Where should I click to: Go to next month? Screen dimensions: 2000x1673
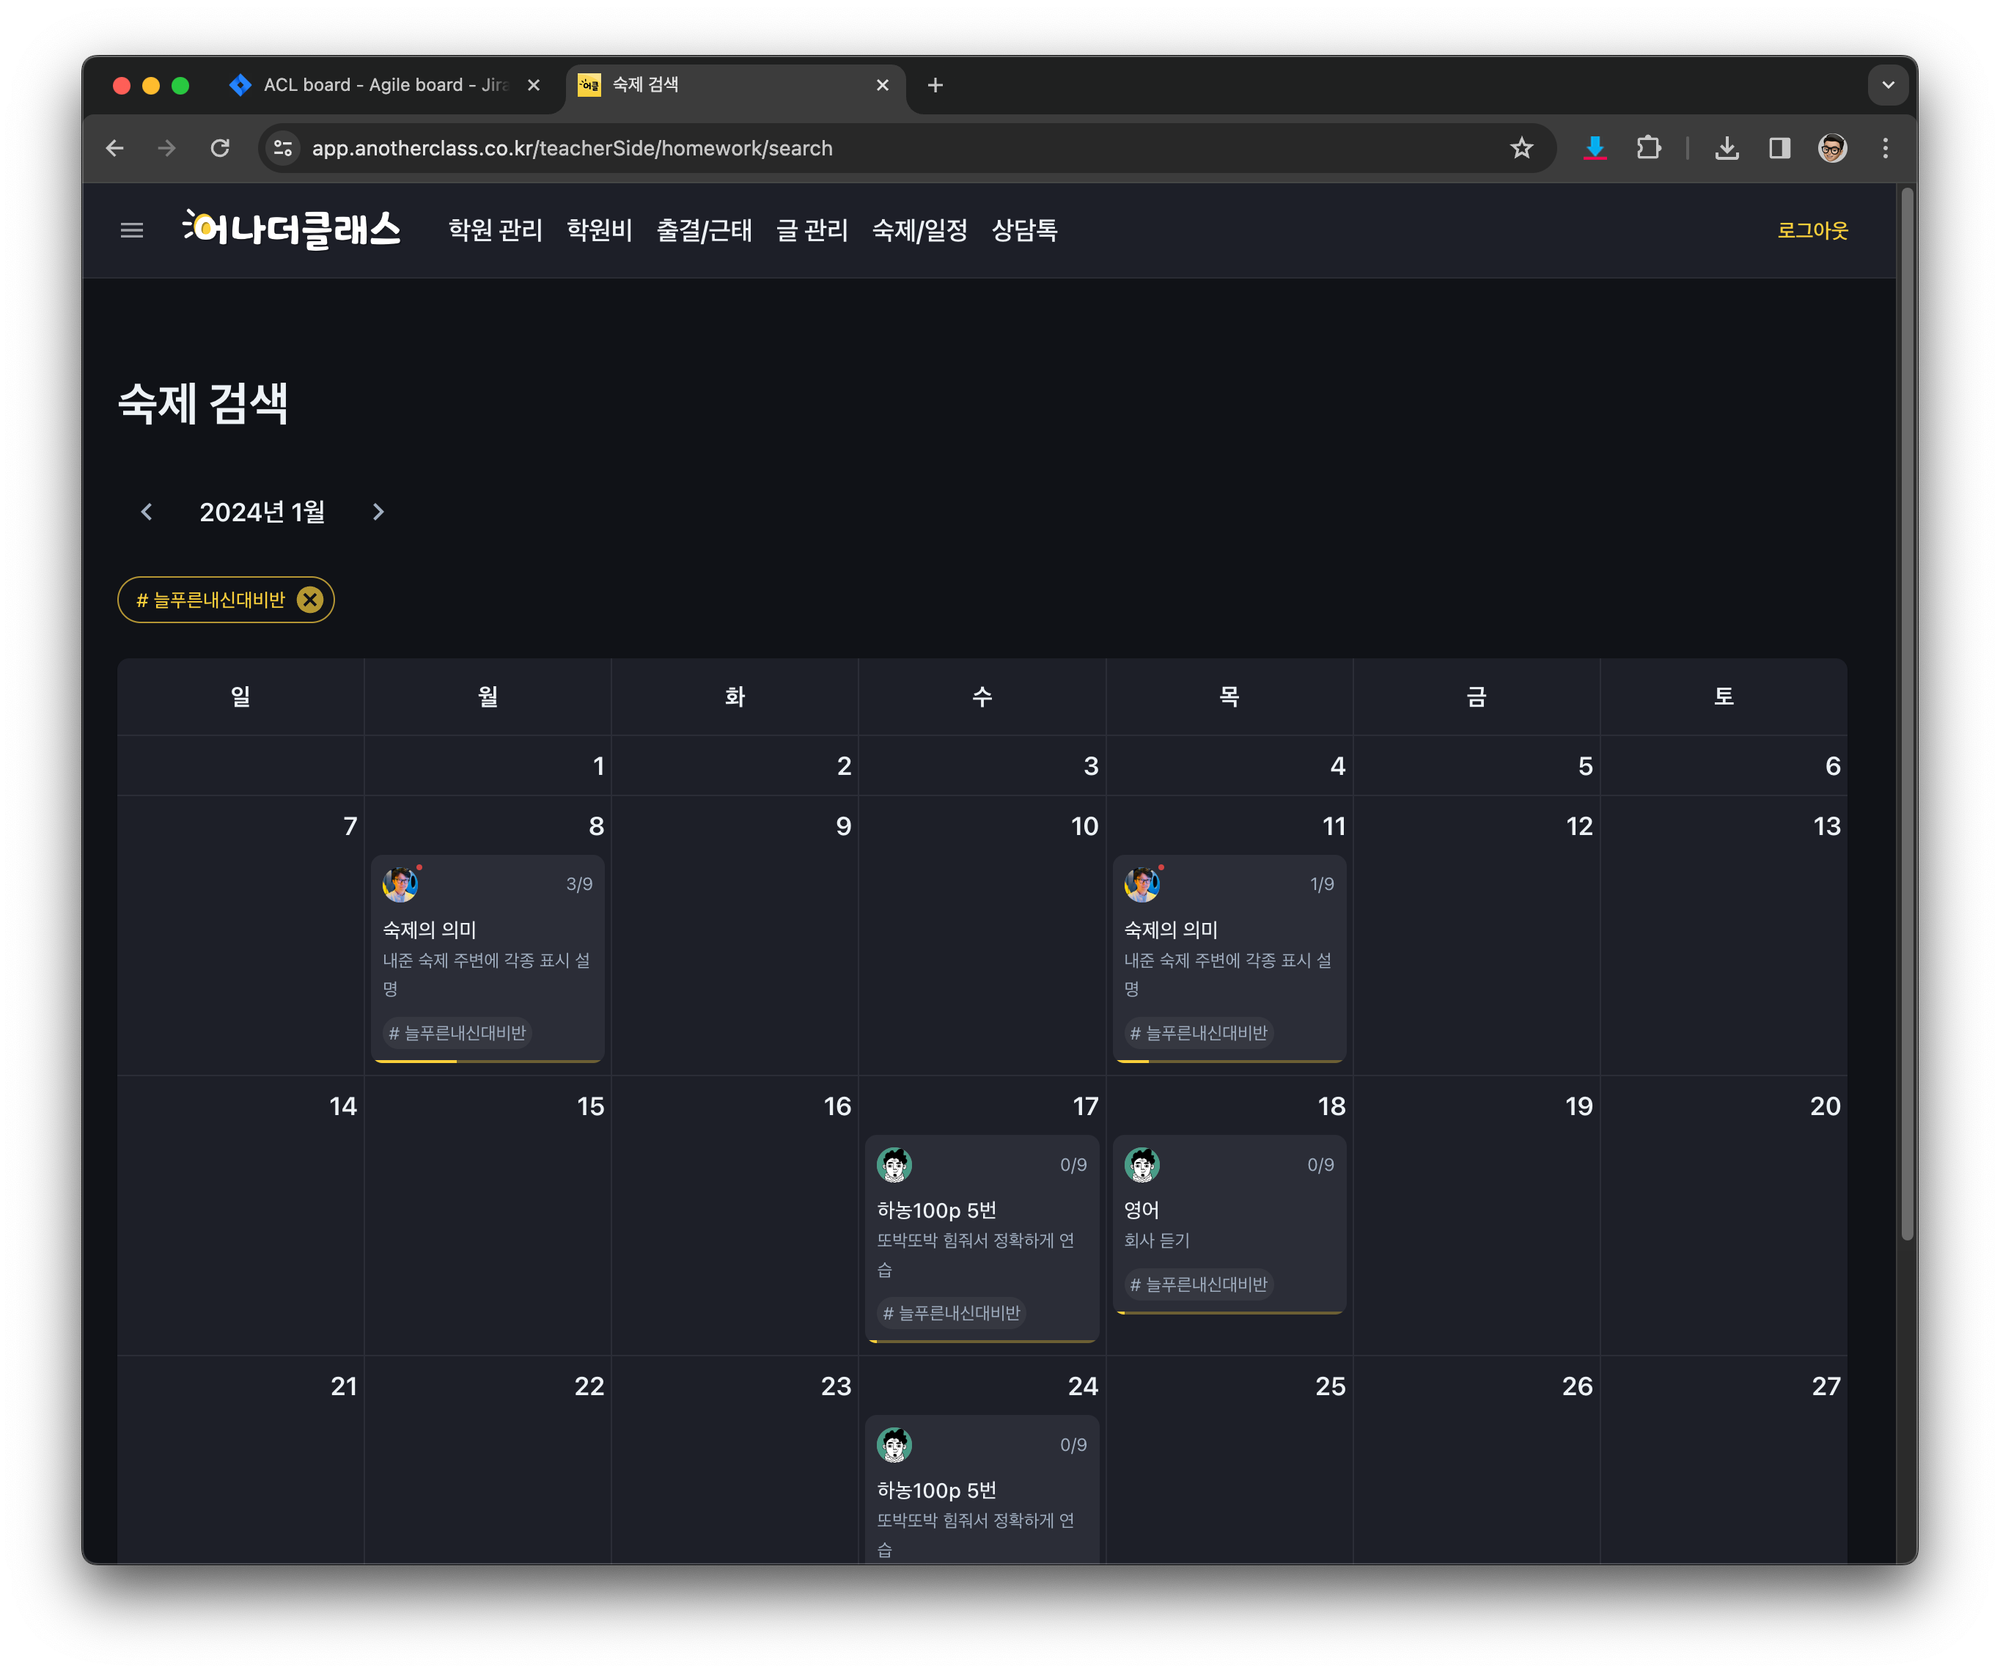[378, 512]
